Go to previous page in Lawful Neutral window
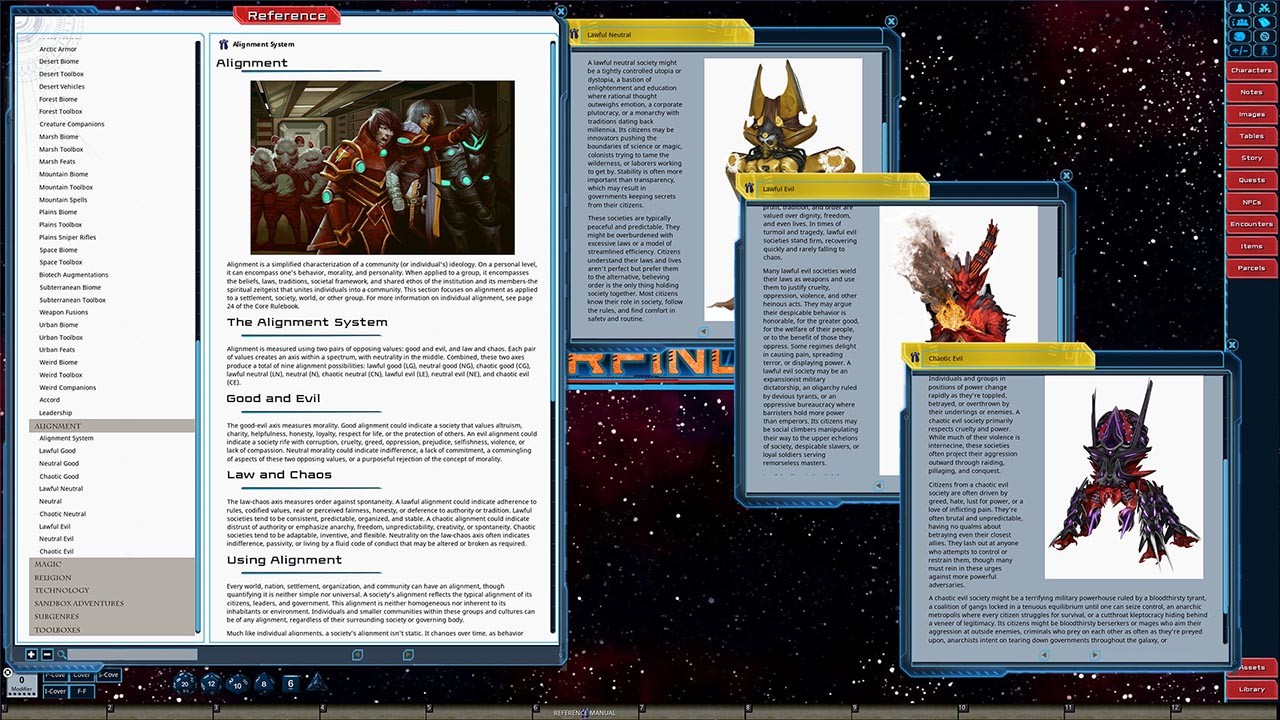1280x720 pixels. [x=703, y=331]
